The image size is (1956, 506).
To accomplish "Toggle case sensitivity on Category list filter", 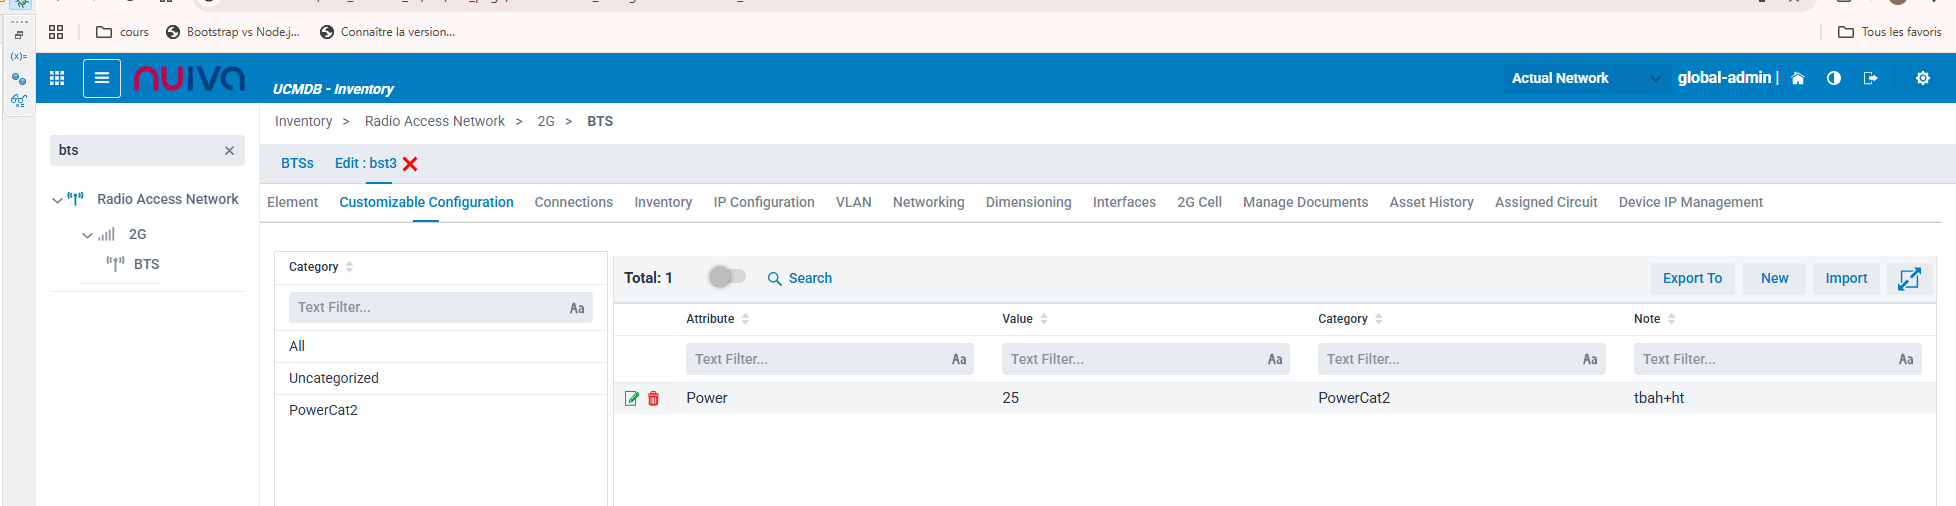I will (x=577, y=308).
